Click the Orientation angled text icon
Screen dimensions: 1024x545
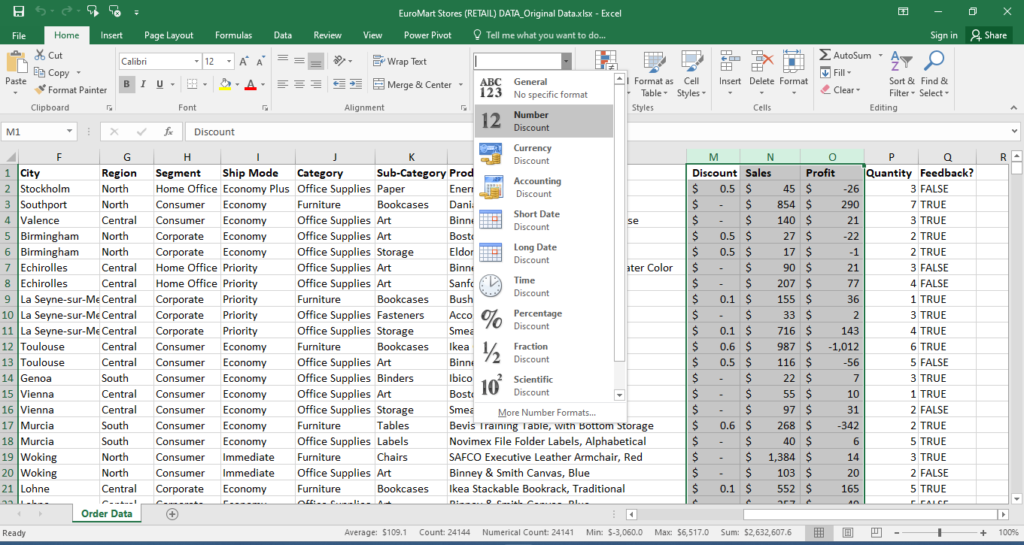point(340,61)
